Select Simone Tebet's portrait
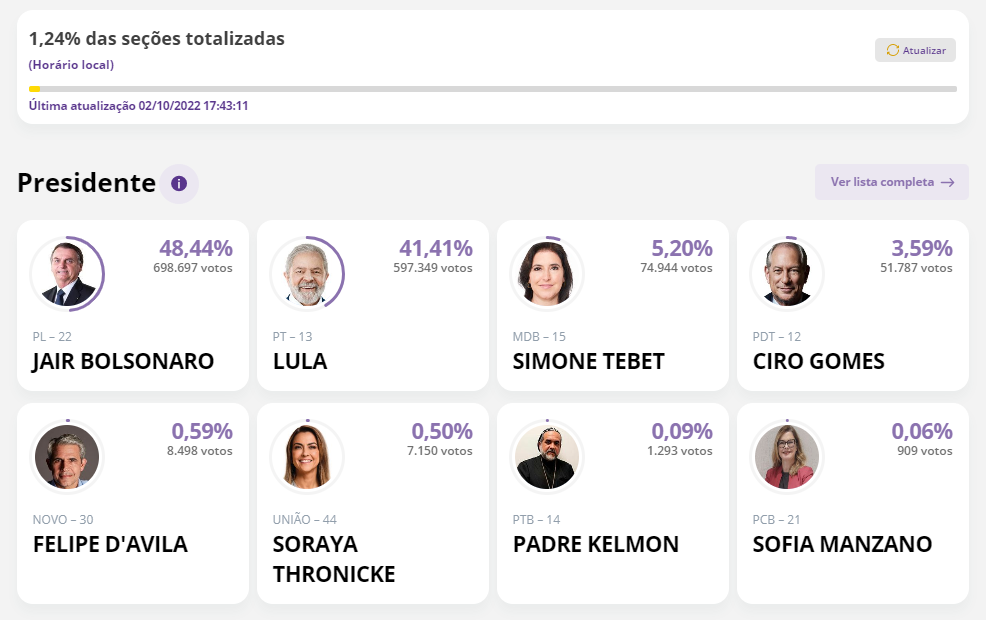Image resolution: width=986 pixels, height=620 pixels. pos(547,274)
